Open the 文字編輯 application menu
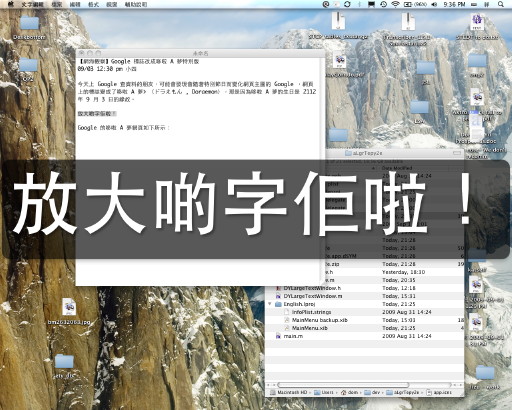512x410 pixels. tap(33, 4)
